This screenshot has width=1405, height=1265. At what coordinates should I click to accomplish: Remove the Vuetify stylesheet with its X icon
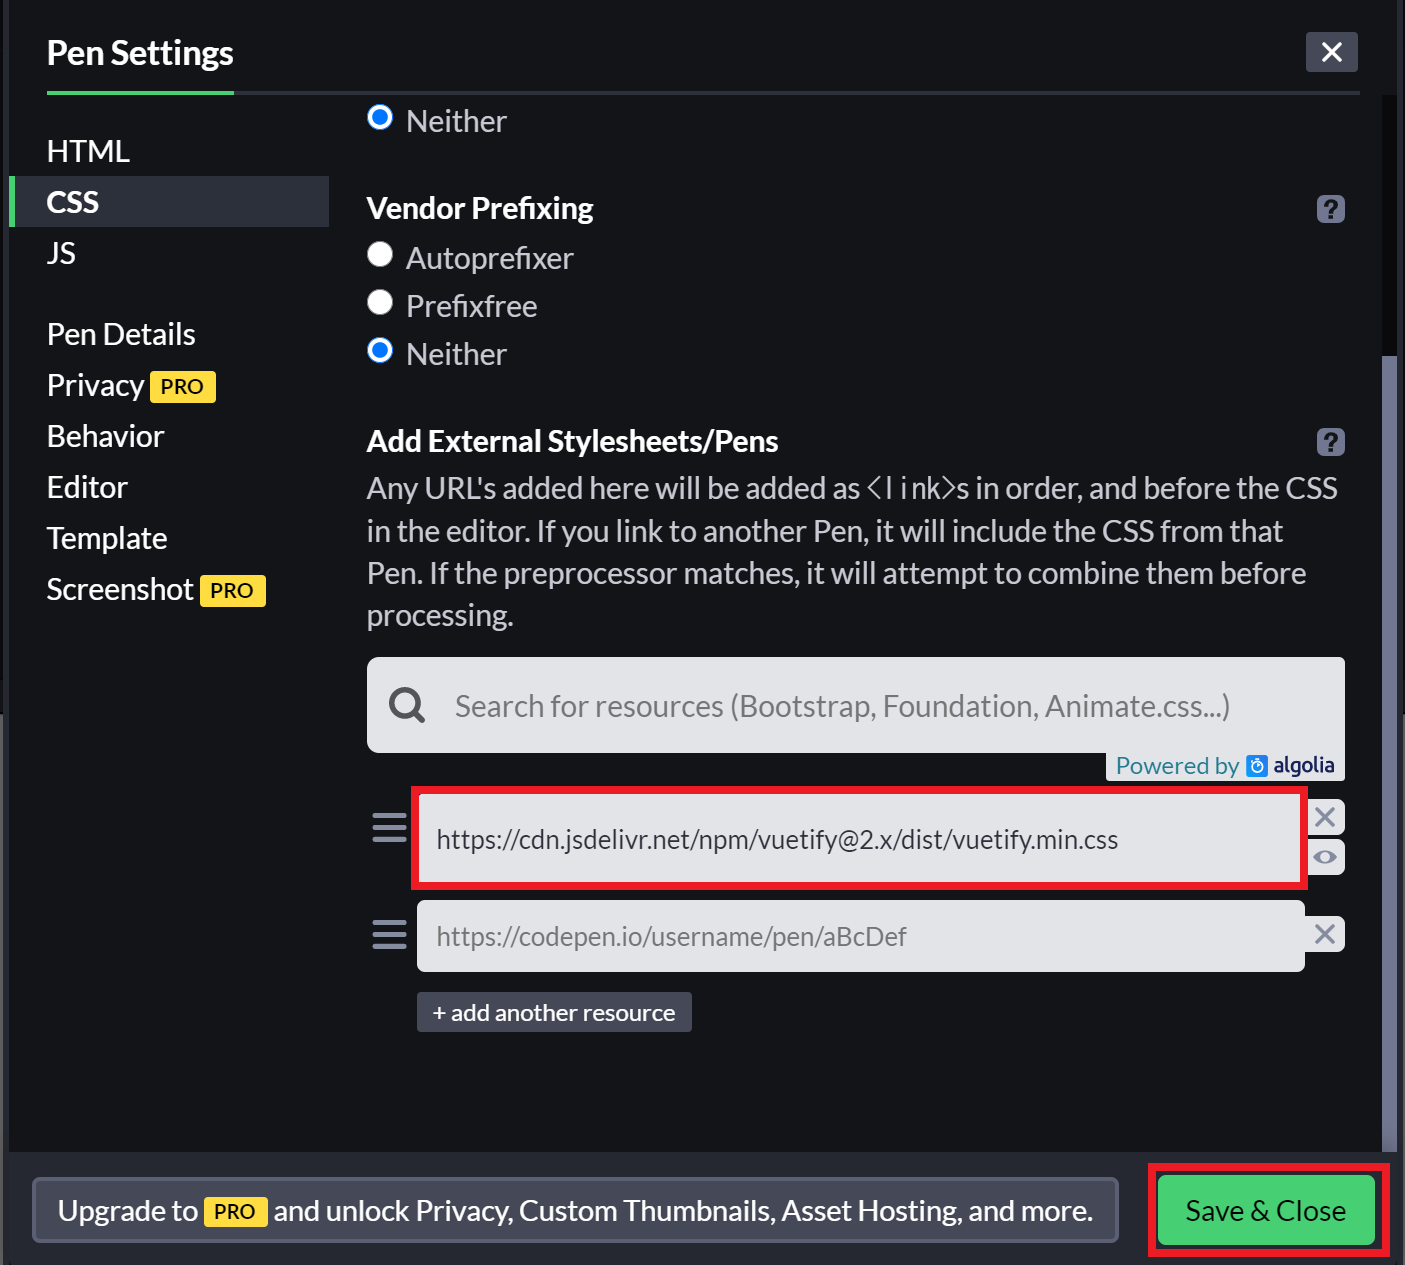(x=1324, y=816)
